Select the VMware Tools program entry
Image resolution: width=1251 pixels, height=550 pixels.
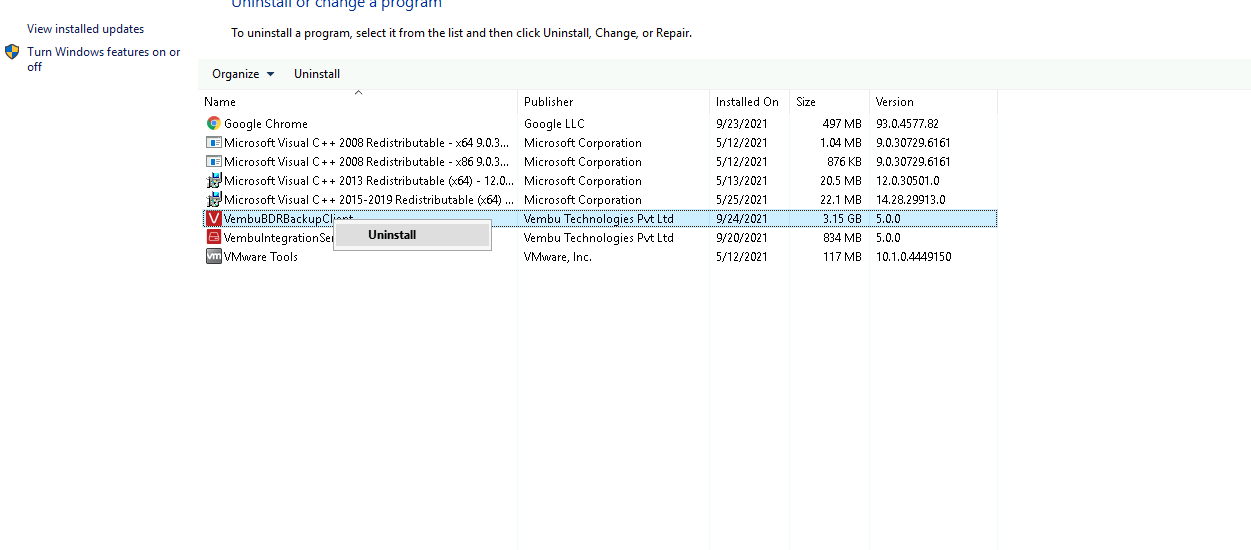260,257
